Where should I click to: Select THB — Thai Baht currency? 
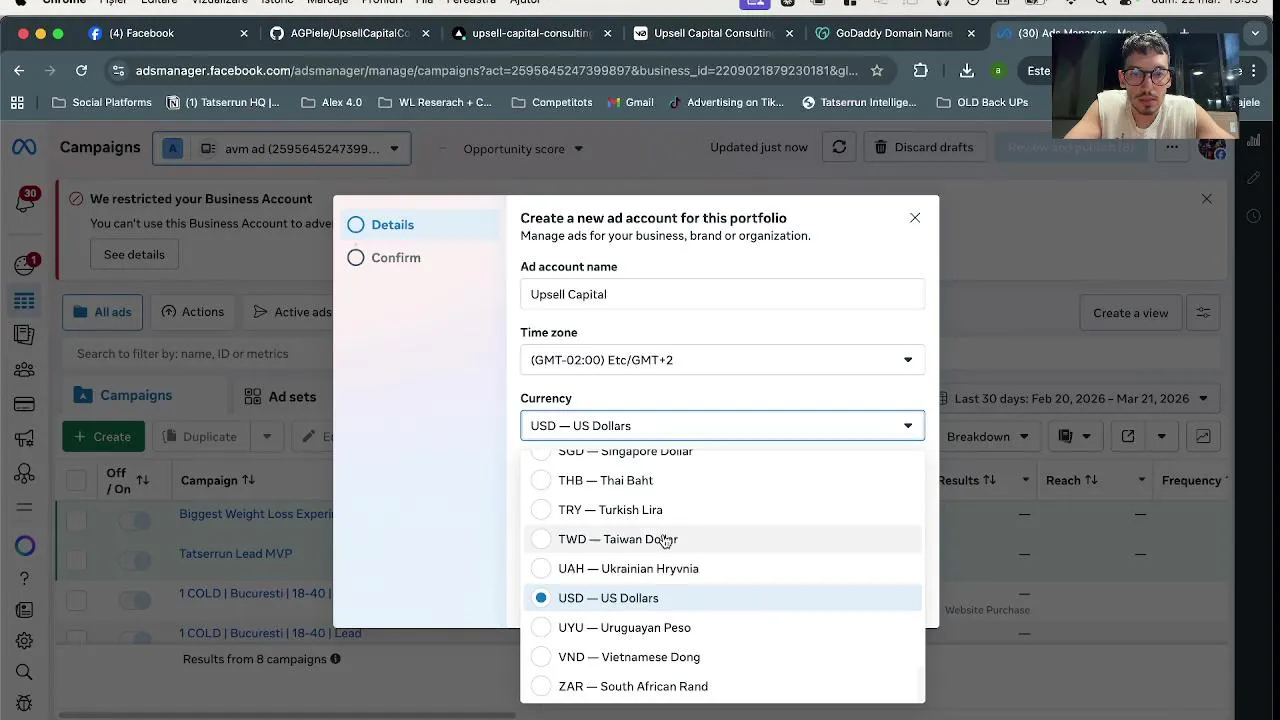click(x=723, y=481)
